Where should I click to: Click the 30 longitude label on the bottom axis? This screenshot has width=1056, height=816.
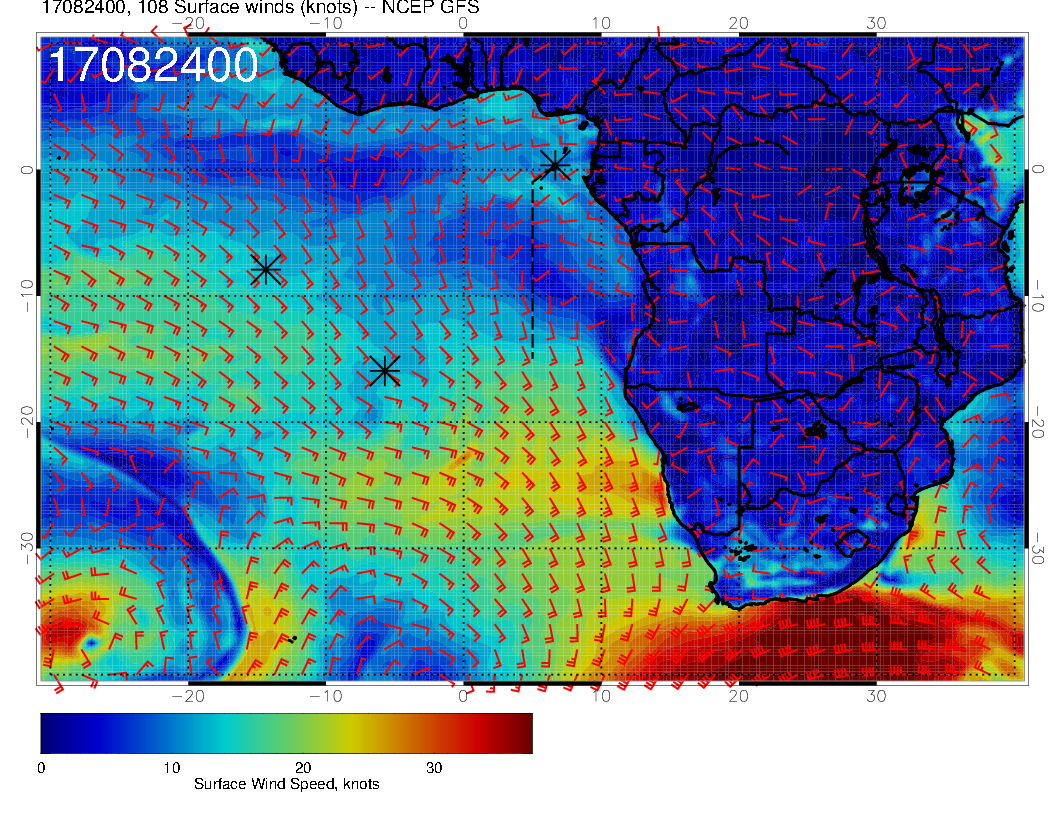click(x=876, y=696)
